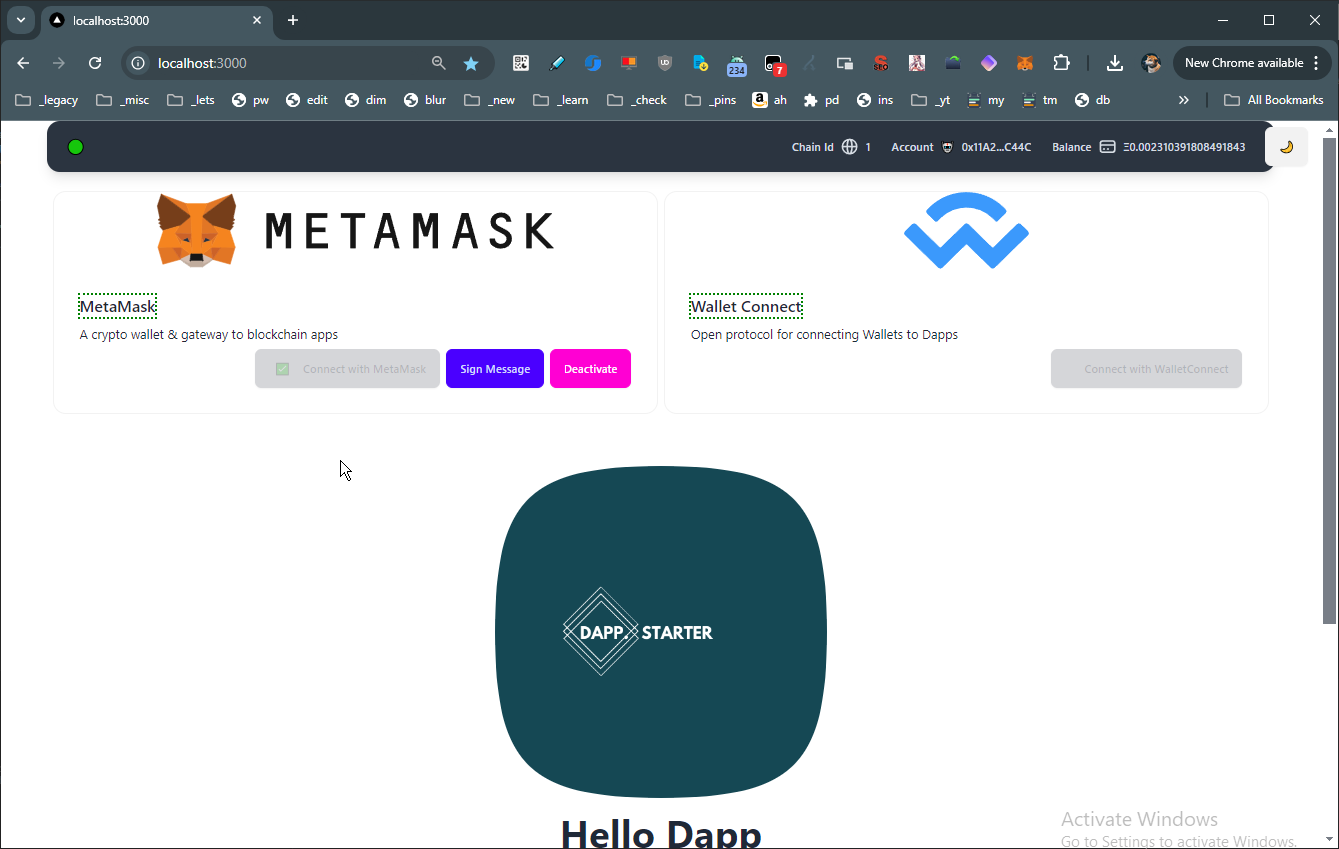Open the db bookmark

tap(1093, 100)
